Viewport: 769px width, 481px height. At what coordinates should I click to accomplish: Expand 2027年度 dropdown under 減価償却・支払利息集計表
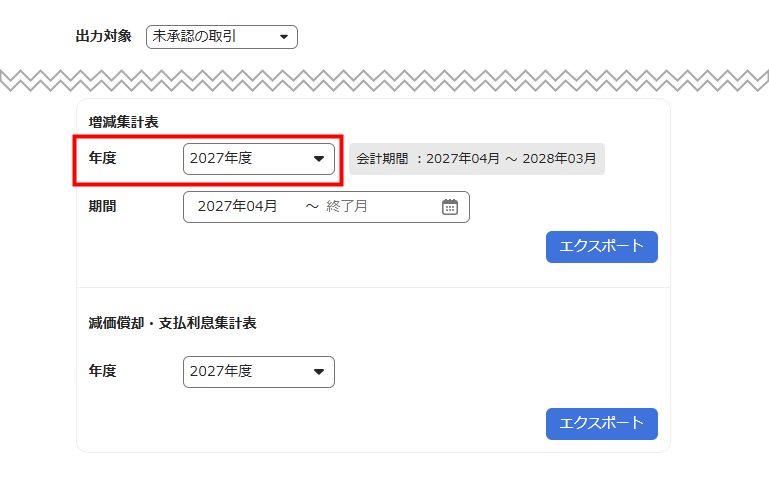point(258,372)
